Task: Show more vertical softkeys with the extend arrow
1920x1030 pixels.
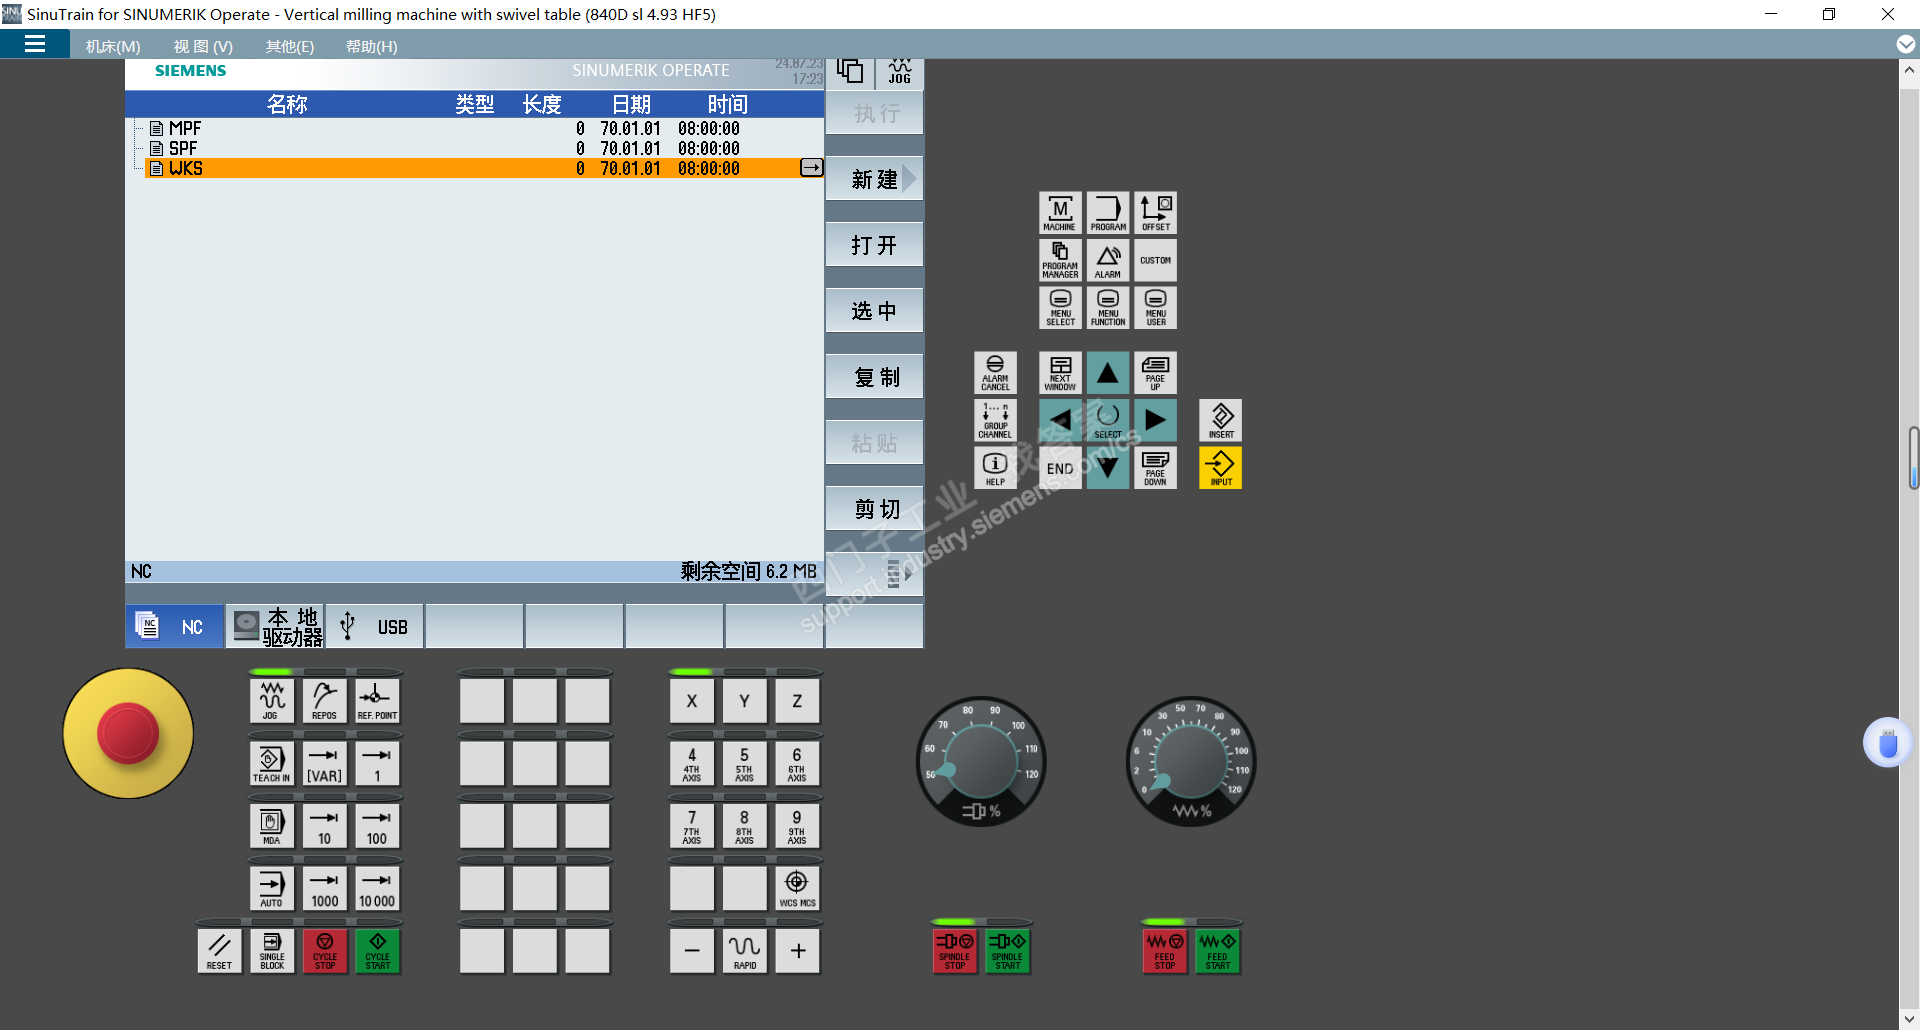Action: 875,575
